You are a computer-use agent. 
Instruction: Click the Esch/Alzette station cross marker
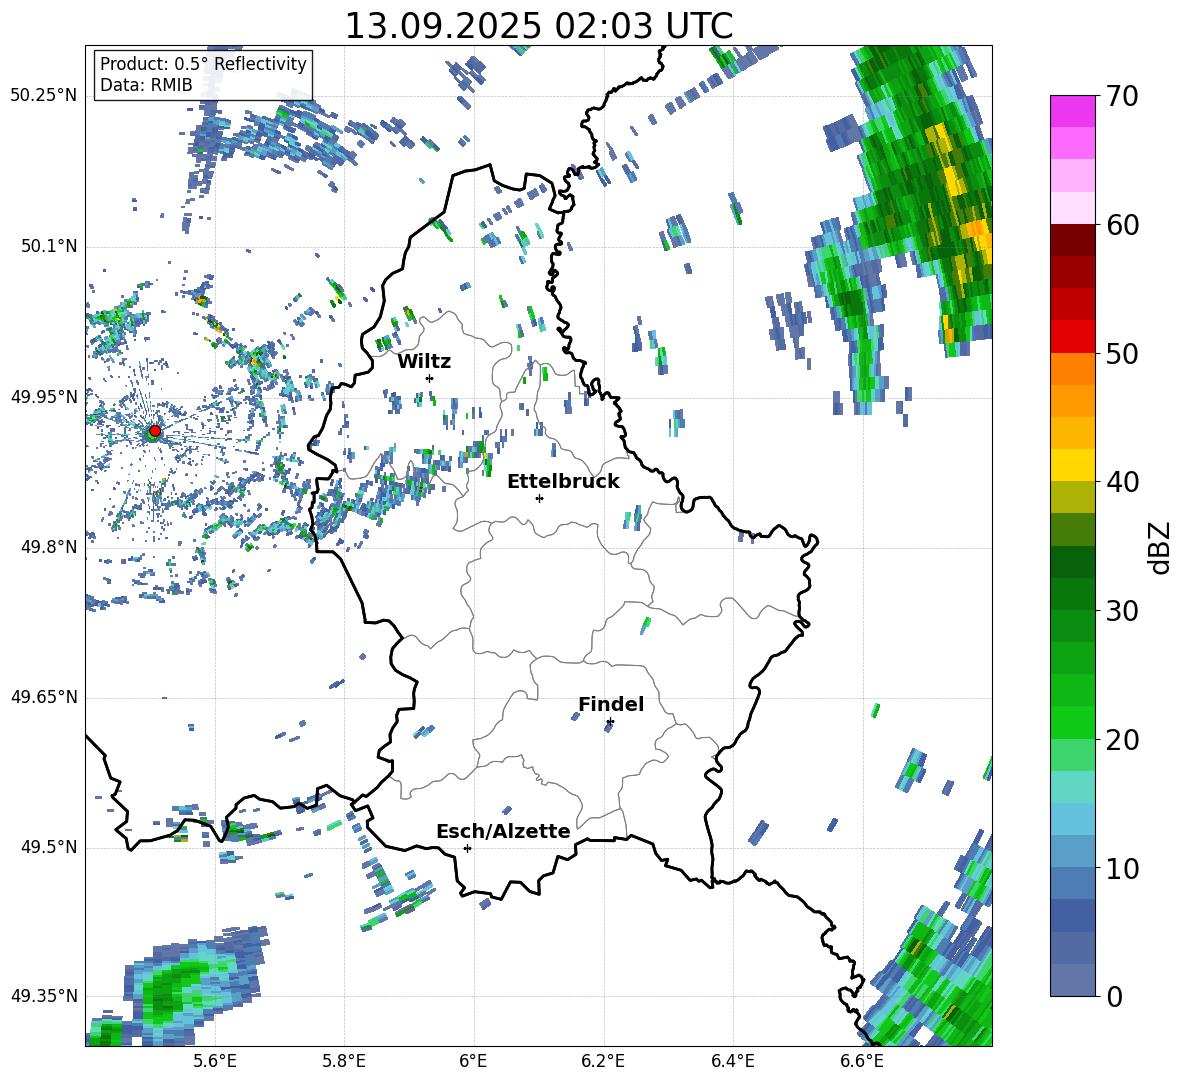click(467, 848)
